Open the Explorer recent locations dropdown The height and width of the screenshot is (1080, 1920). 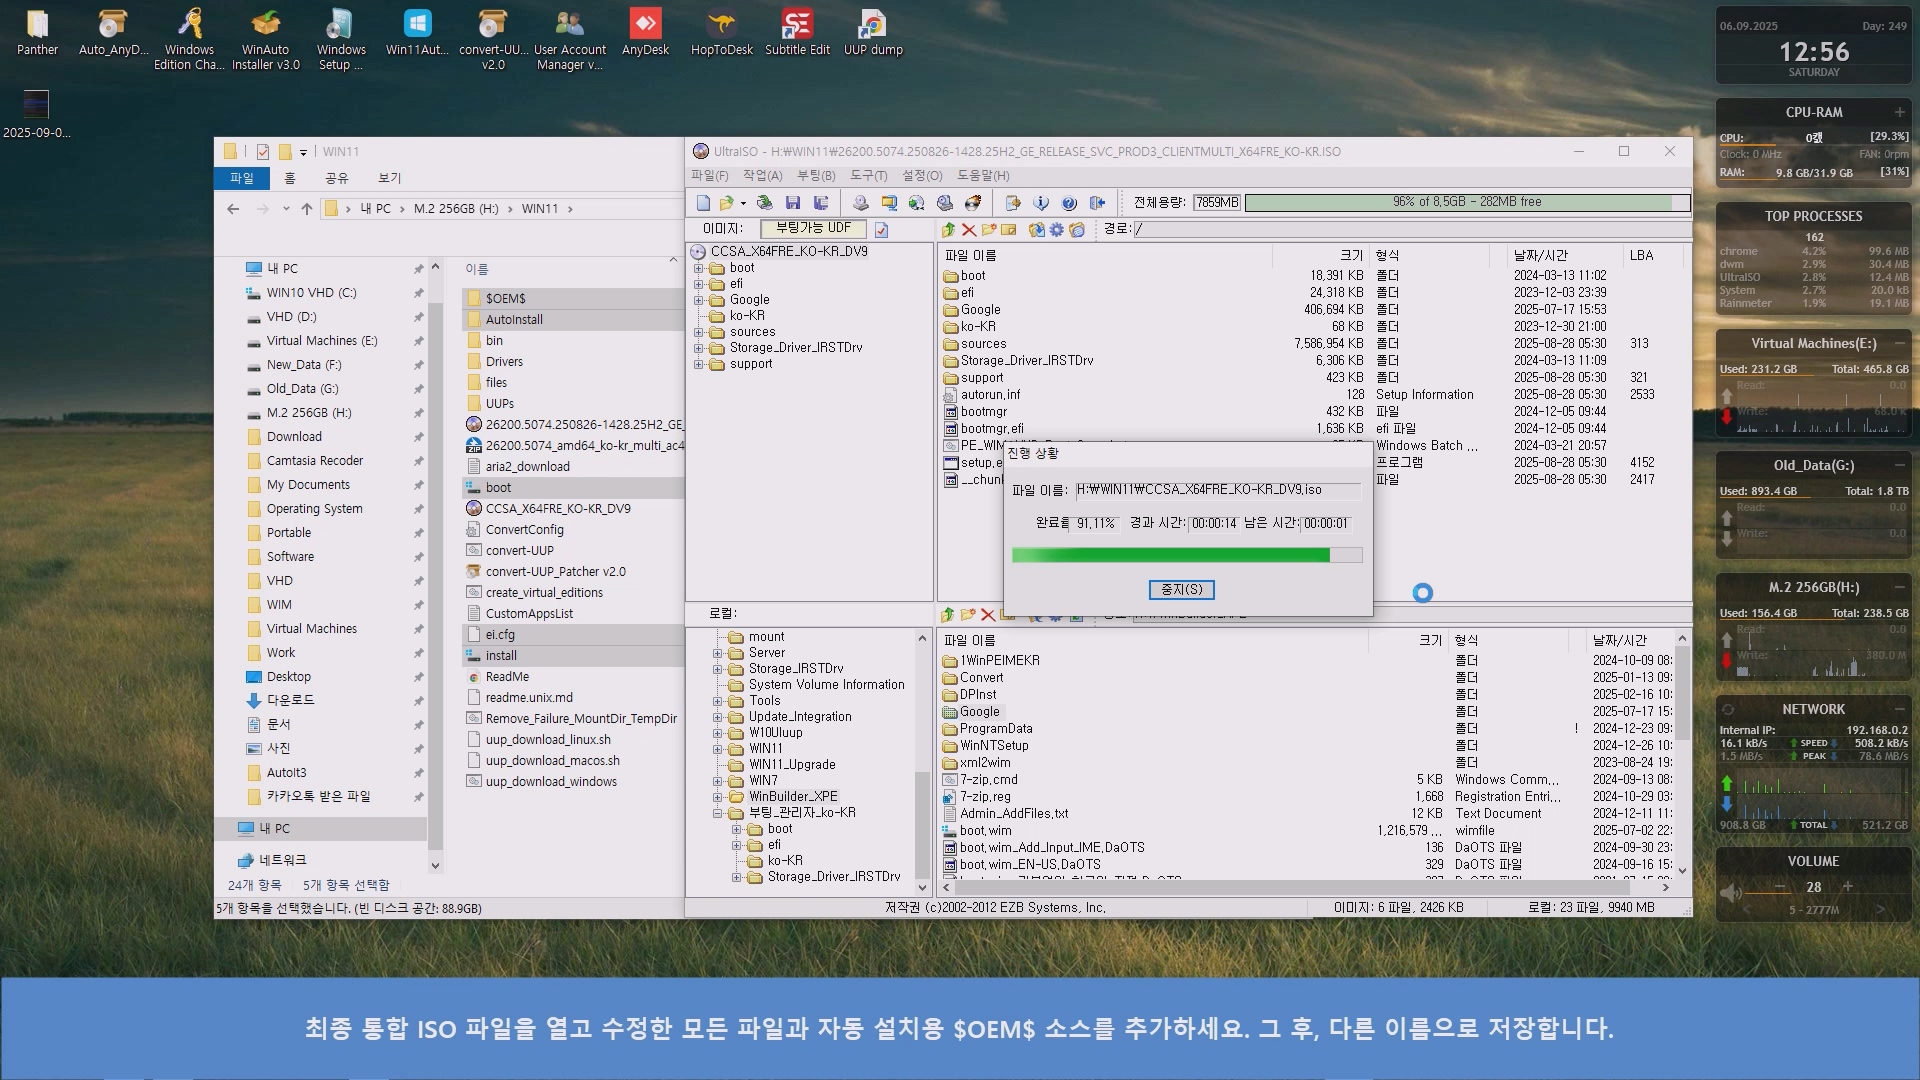[286, 209]
